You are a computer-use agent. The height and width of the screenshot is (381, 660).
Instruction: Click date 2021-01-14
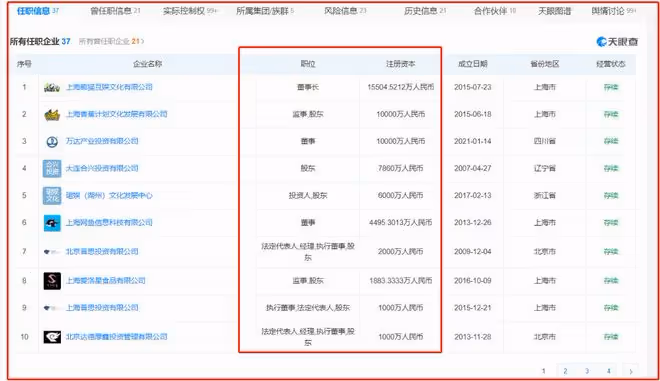(473, 141)
